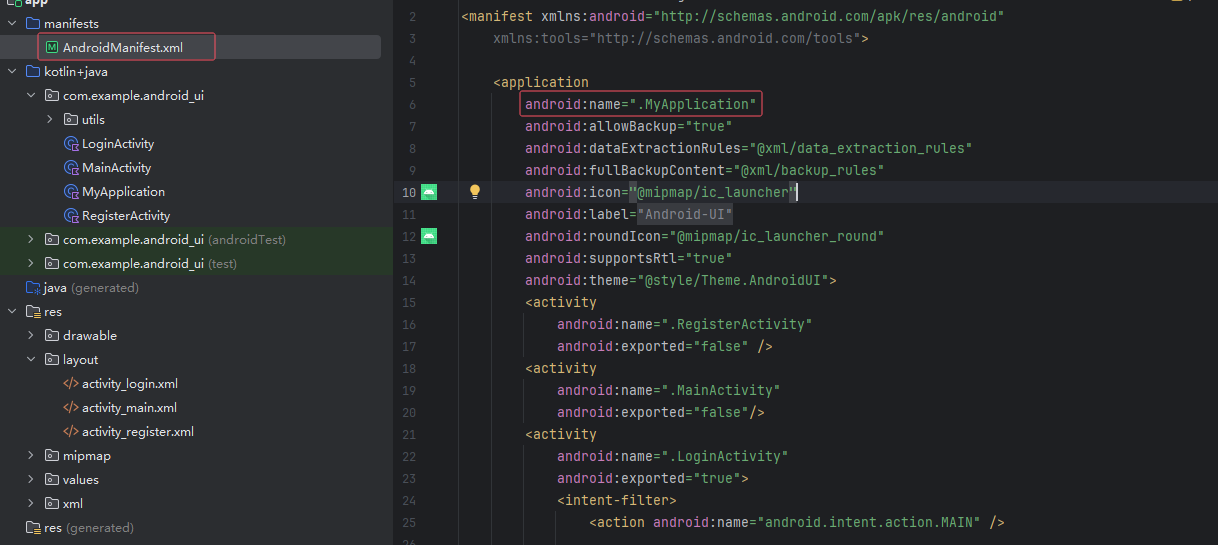Click the "@mipmap/ic_launcher_round" value

coord(777,236)
